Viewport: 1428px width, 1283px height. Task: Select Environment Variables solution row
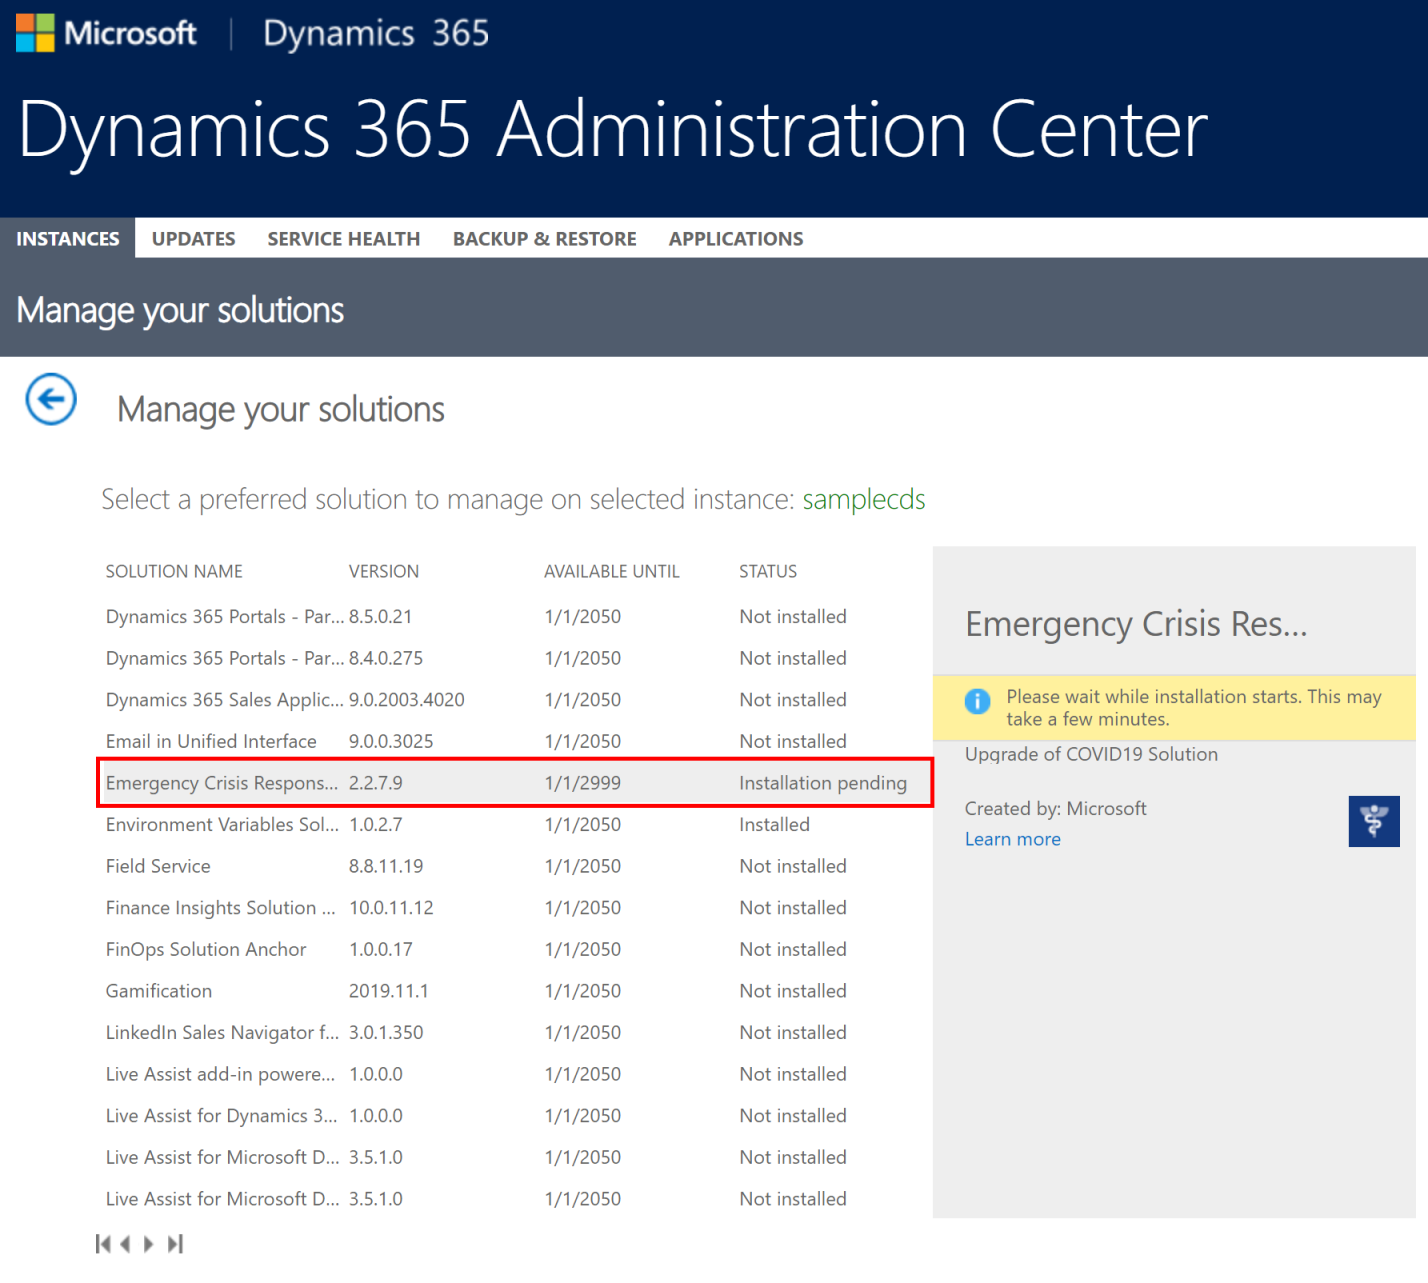point(515,825)
